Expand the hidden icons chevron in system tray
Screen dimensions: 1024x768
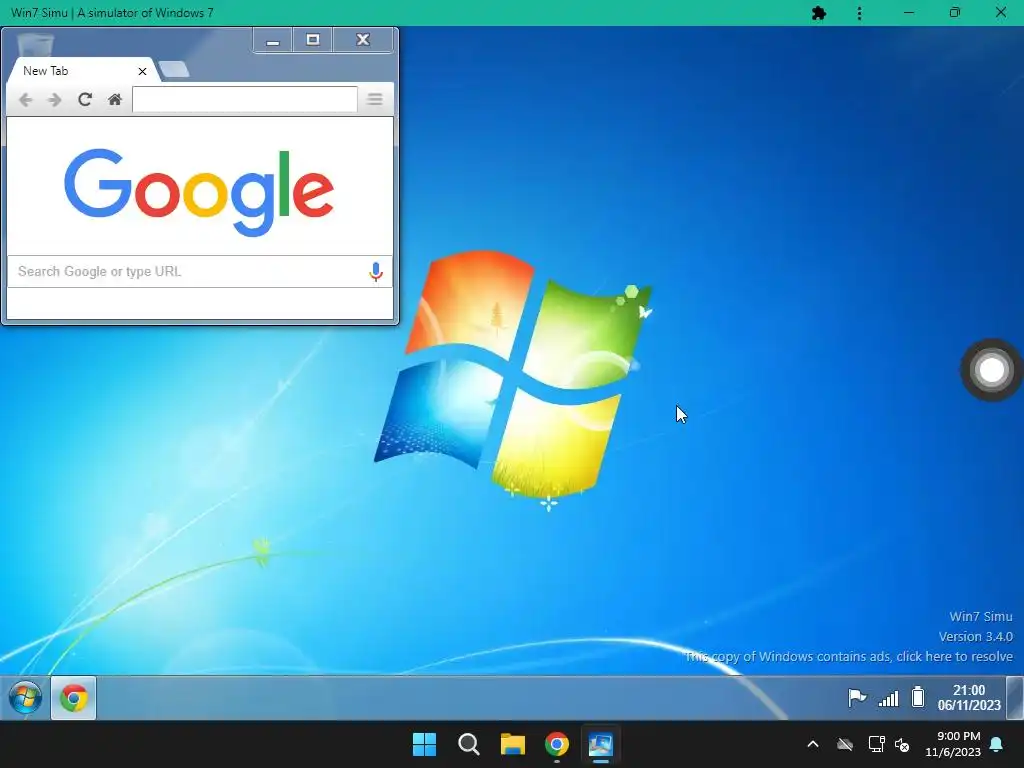click(813, 744)
